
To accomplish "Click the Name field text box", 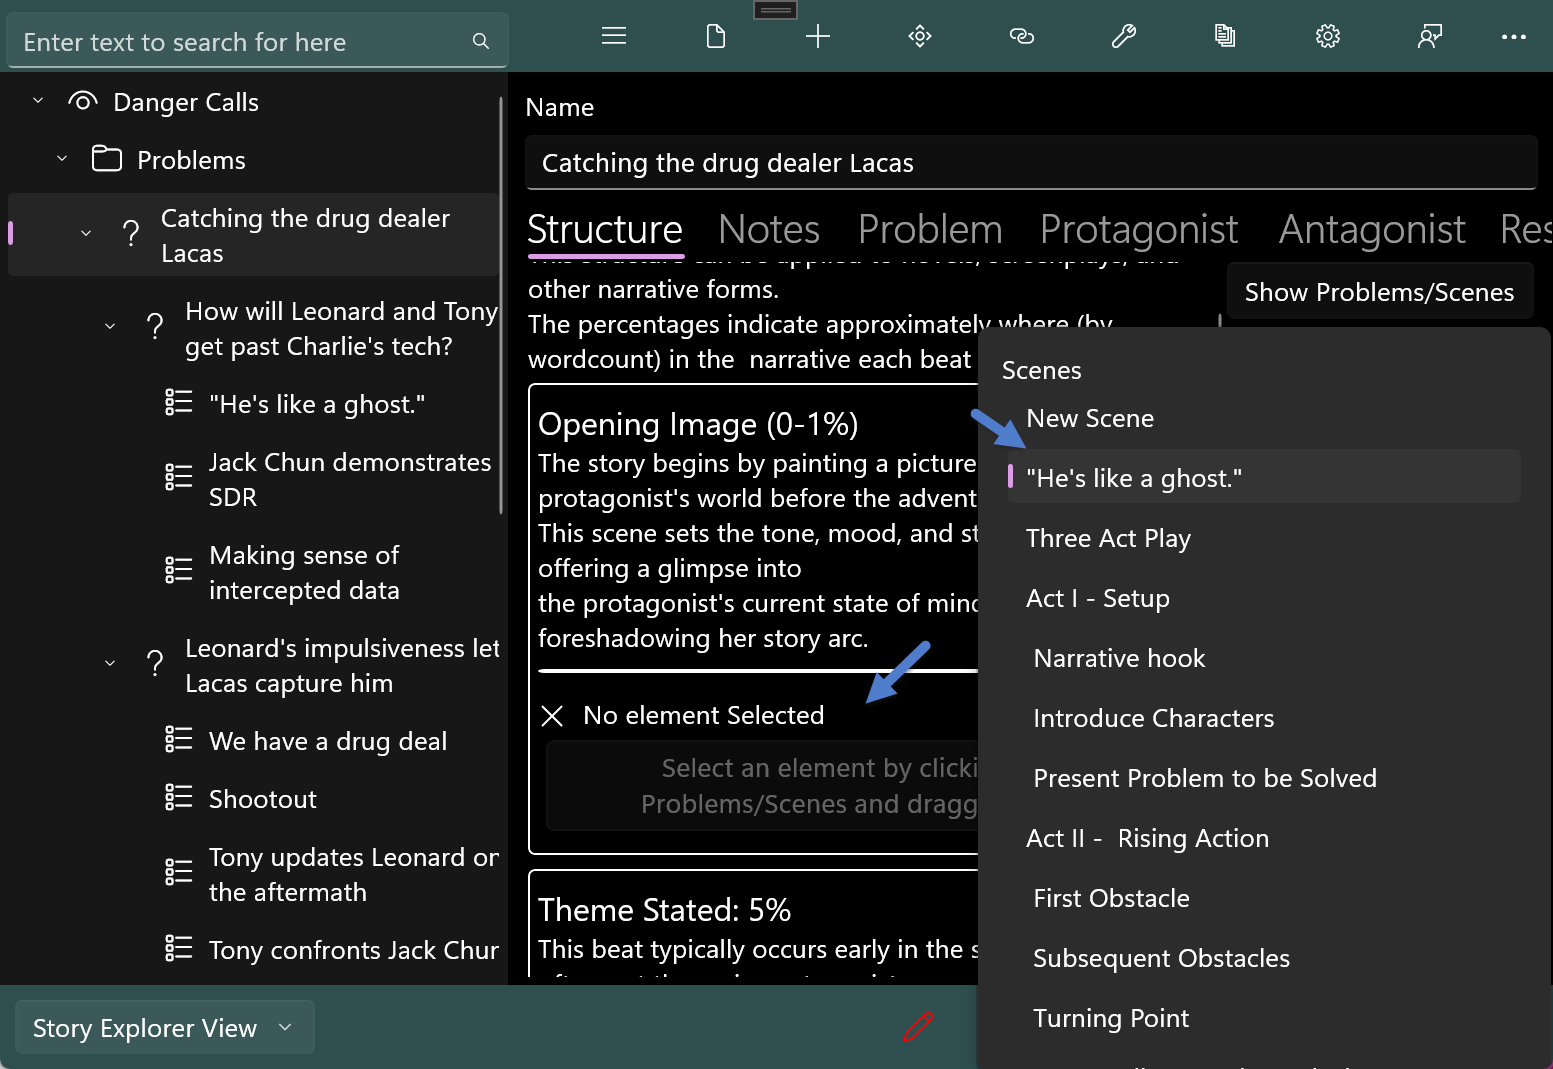I will [x=1030, y=163].
